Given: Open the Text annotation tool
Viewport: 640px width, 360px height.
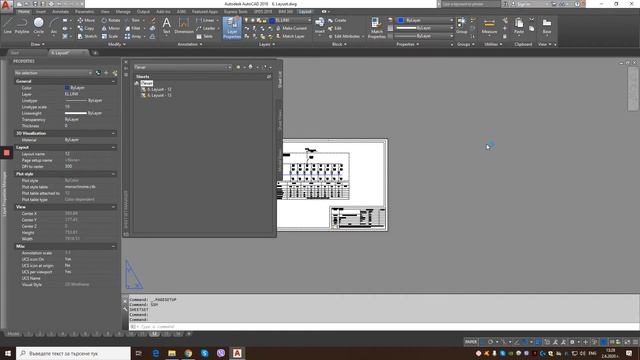Looking at the screenshot, I should 167,25.
